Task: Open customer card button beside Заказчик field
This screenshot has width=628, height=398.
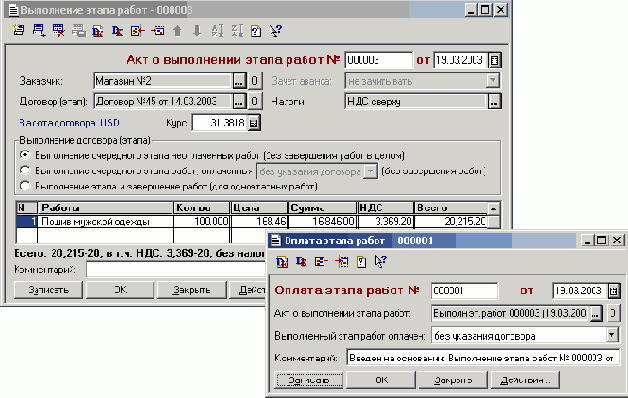Action: (x=255, y=81)
